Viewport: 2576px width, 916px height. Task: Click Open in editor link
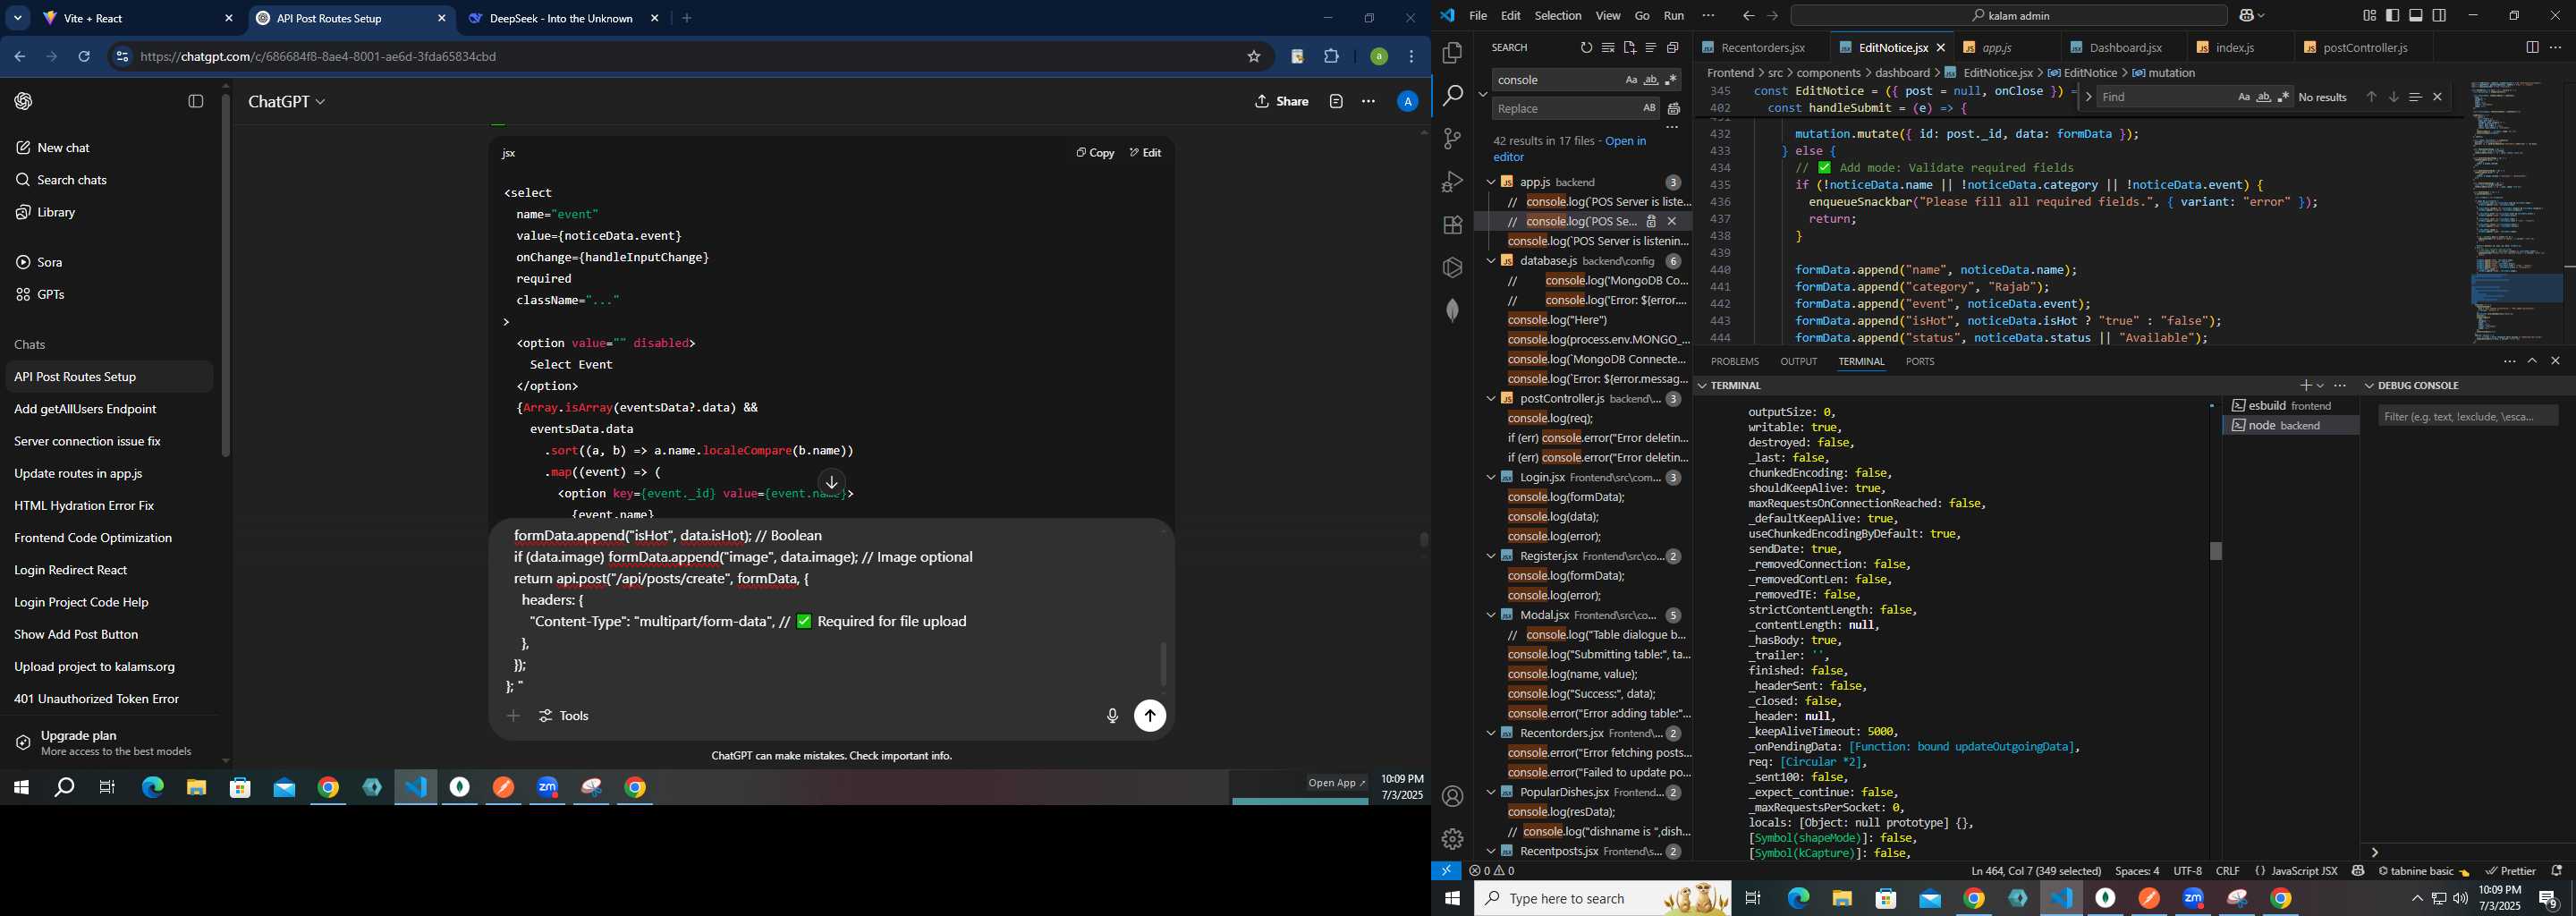[1570, 149]
